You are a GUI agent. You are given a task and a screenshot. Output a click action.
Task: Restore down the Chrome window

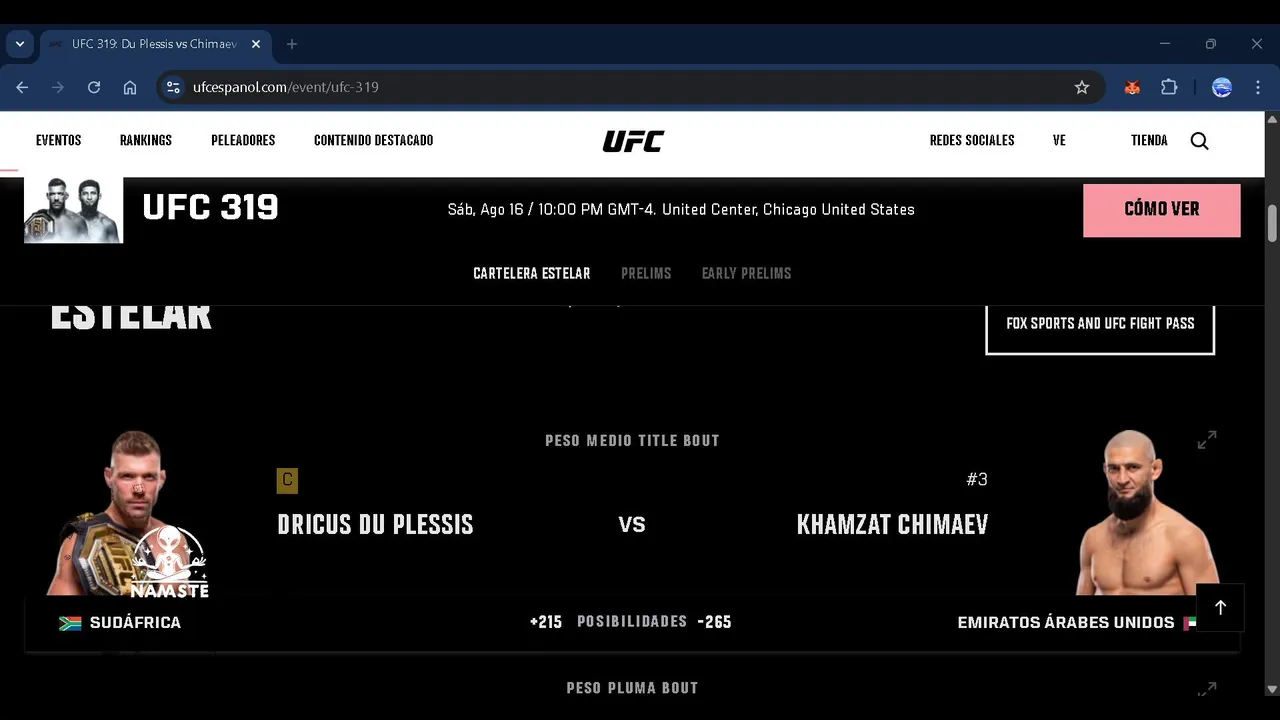click(1211, 44)
